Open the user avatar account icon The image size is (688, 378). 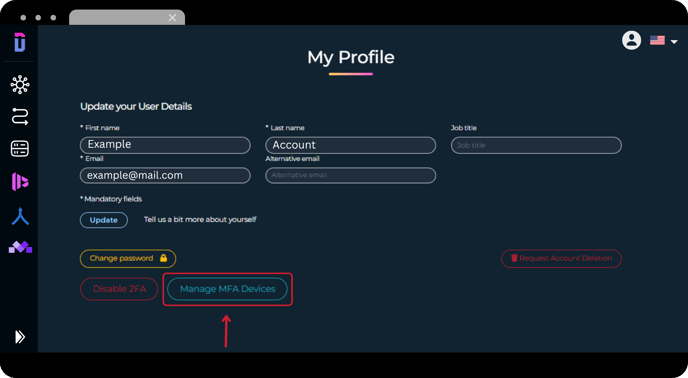631,40
